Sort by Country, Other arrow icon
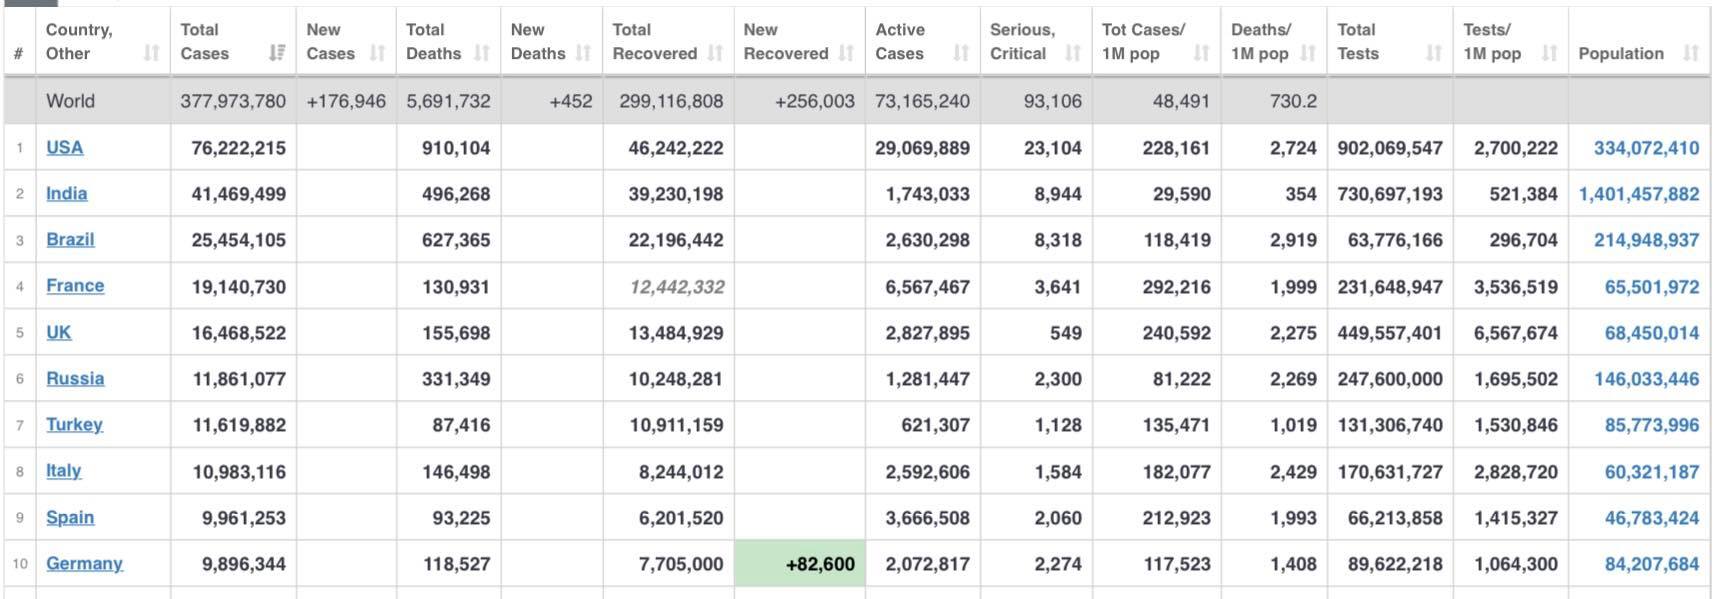Screen dimensions: 1724x599 (x=151, y=53)
